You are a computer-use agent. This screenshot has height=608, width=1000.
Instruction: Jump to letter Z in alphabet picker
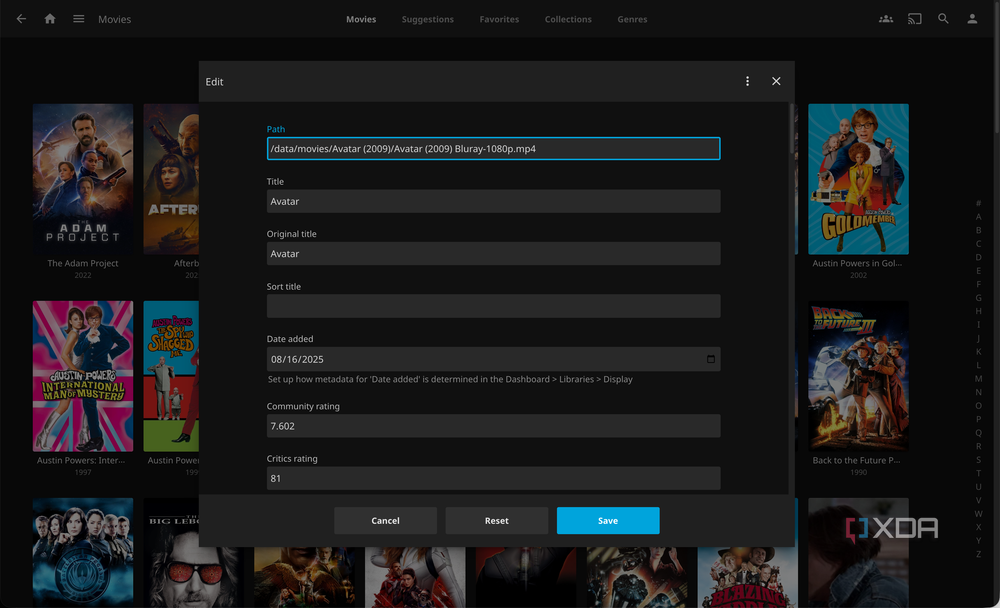pyautogui.click(x=978, y=554)
